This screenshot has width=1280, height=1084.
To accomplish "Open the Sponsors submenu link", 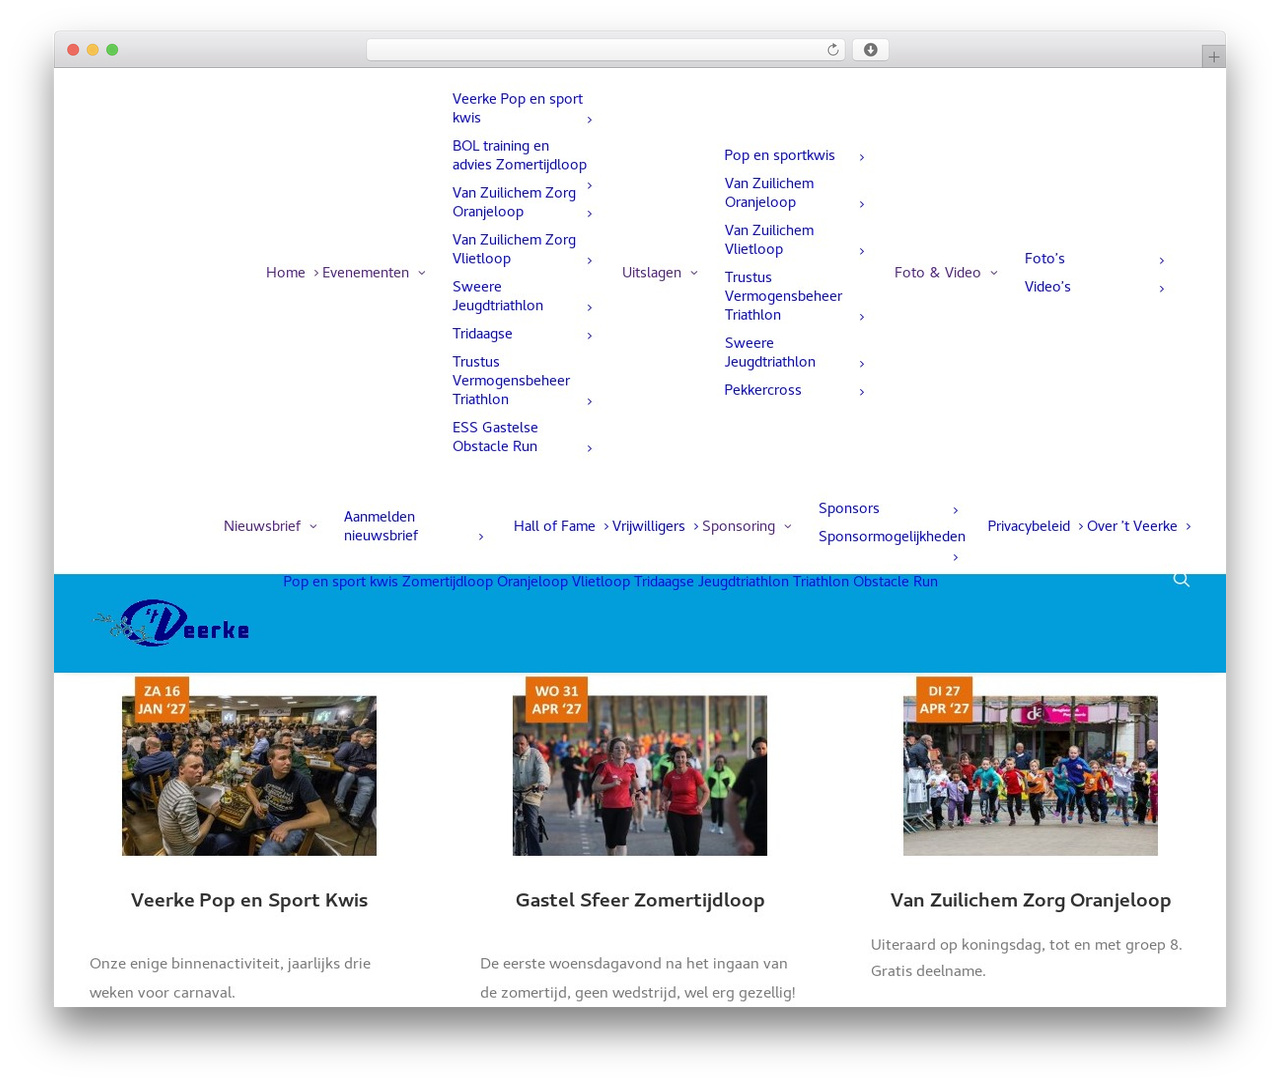I will 848,509.
